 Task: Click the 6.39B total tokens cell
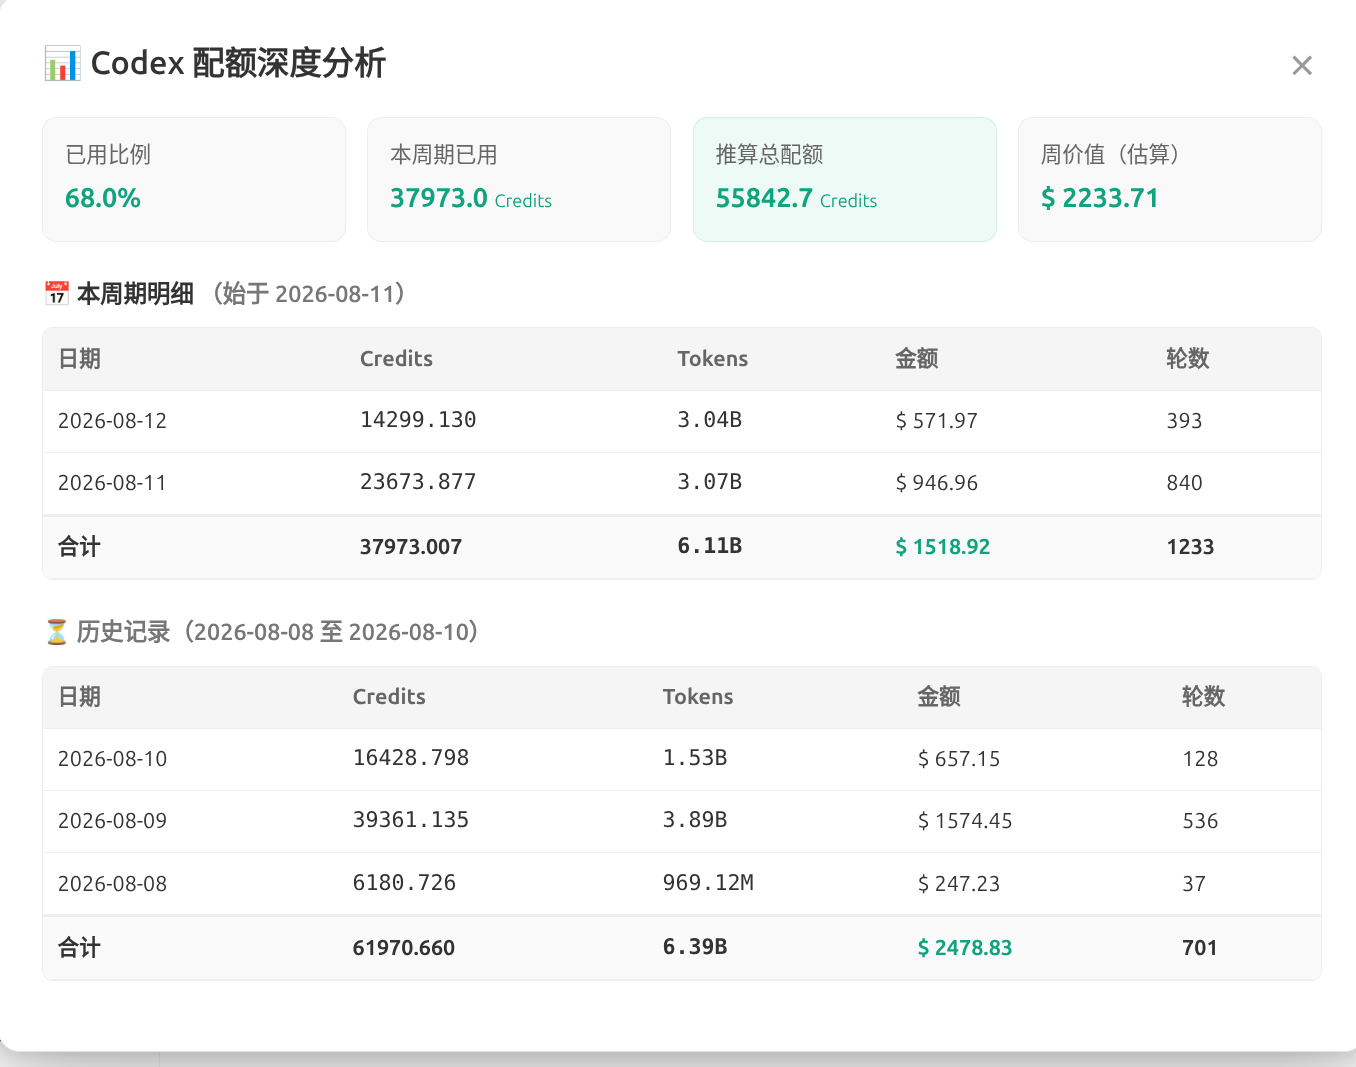695,947
